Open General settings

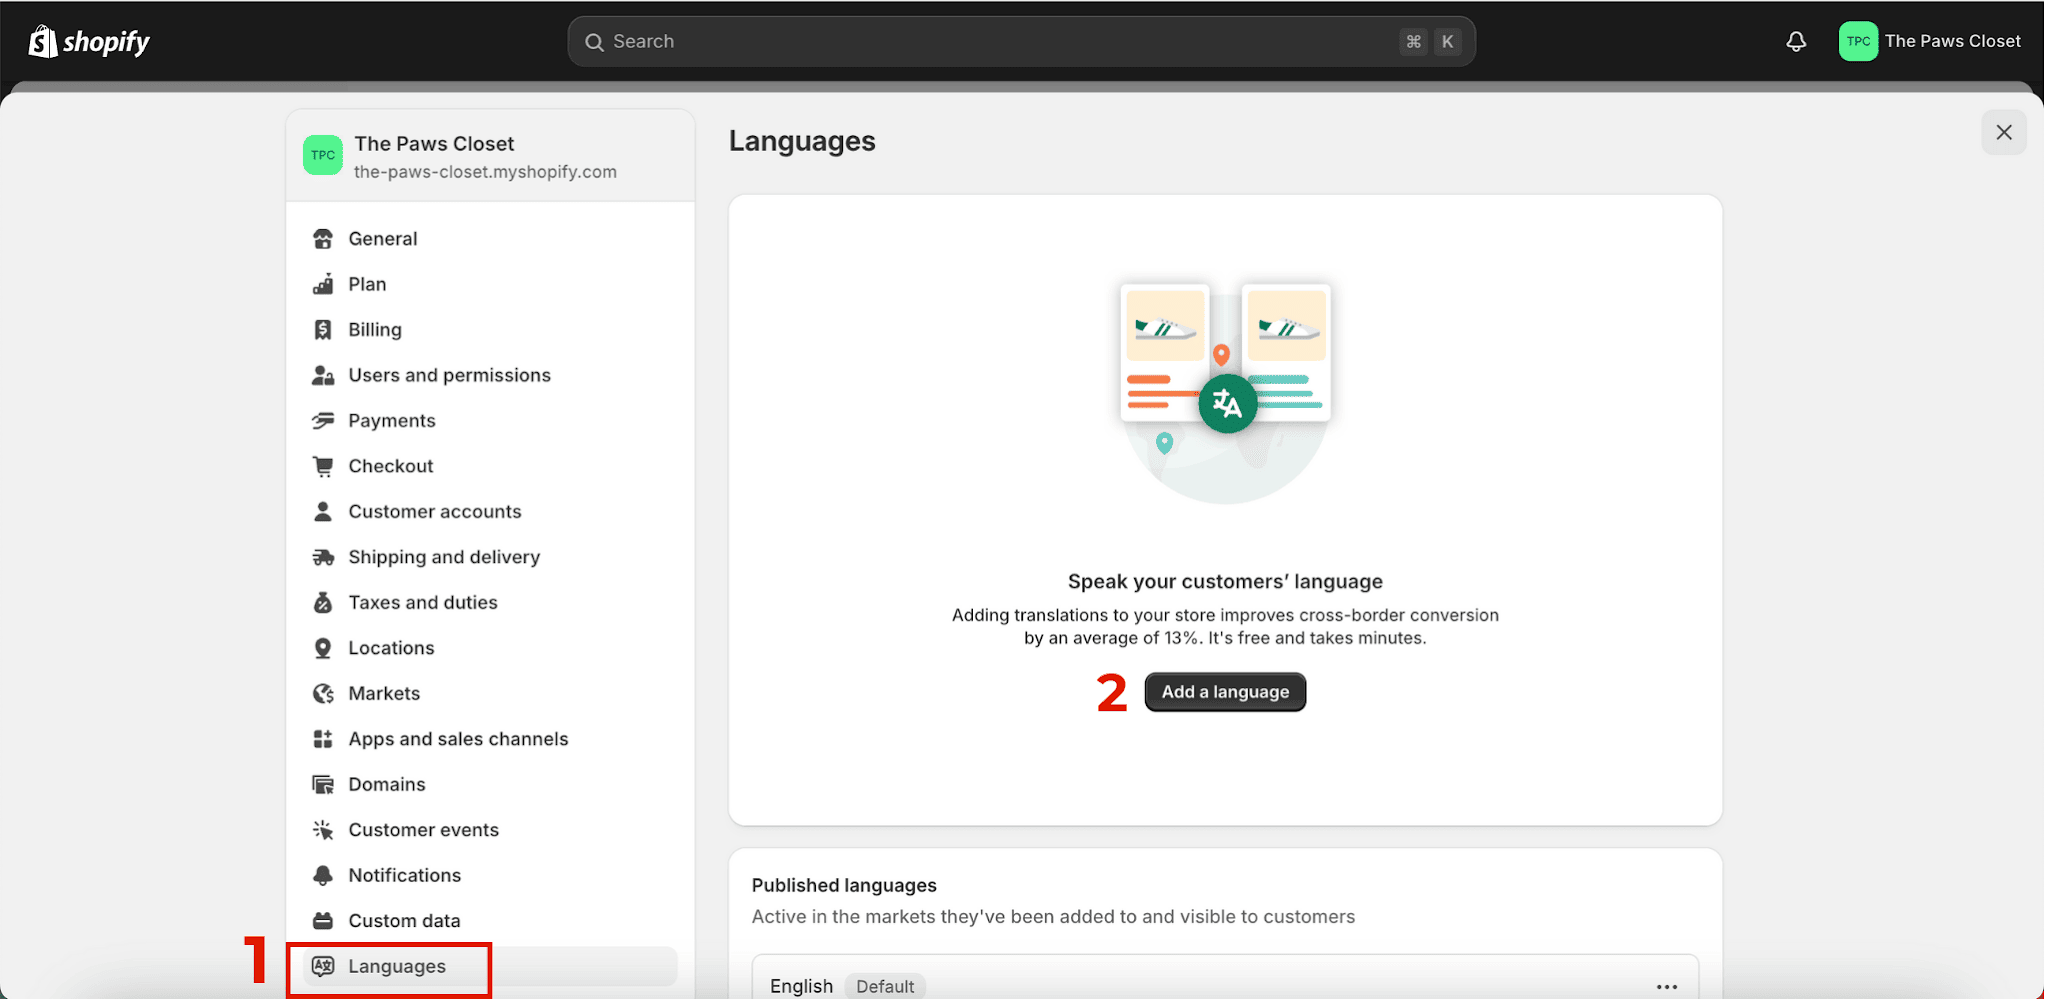coord(490,239)
